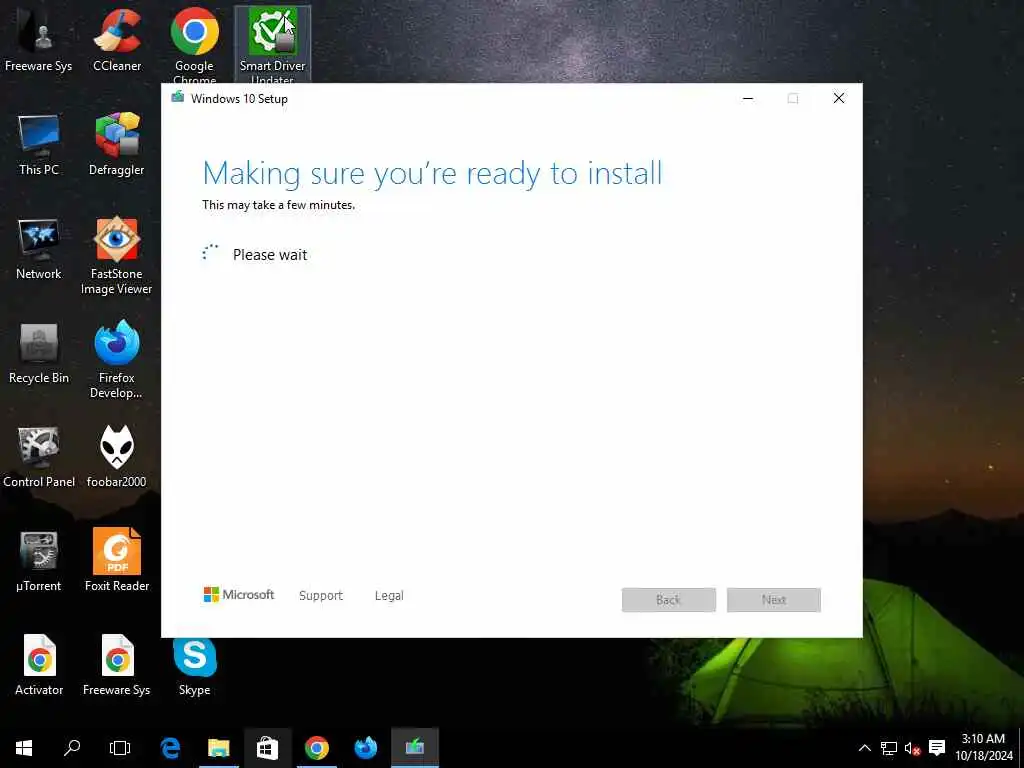Switch to Firefox on the taskbar
1024x768 pixels.
pos(366,748)
